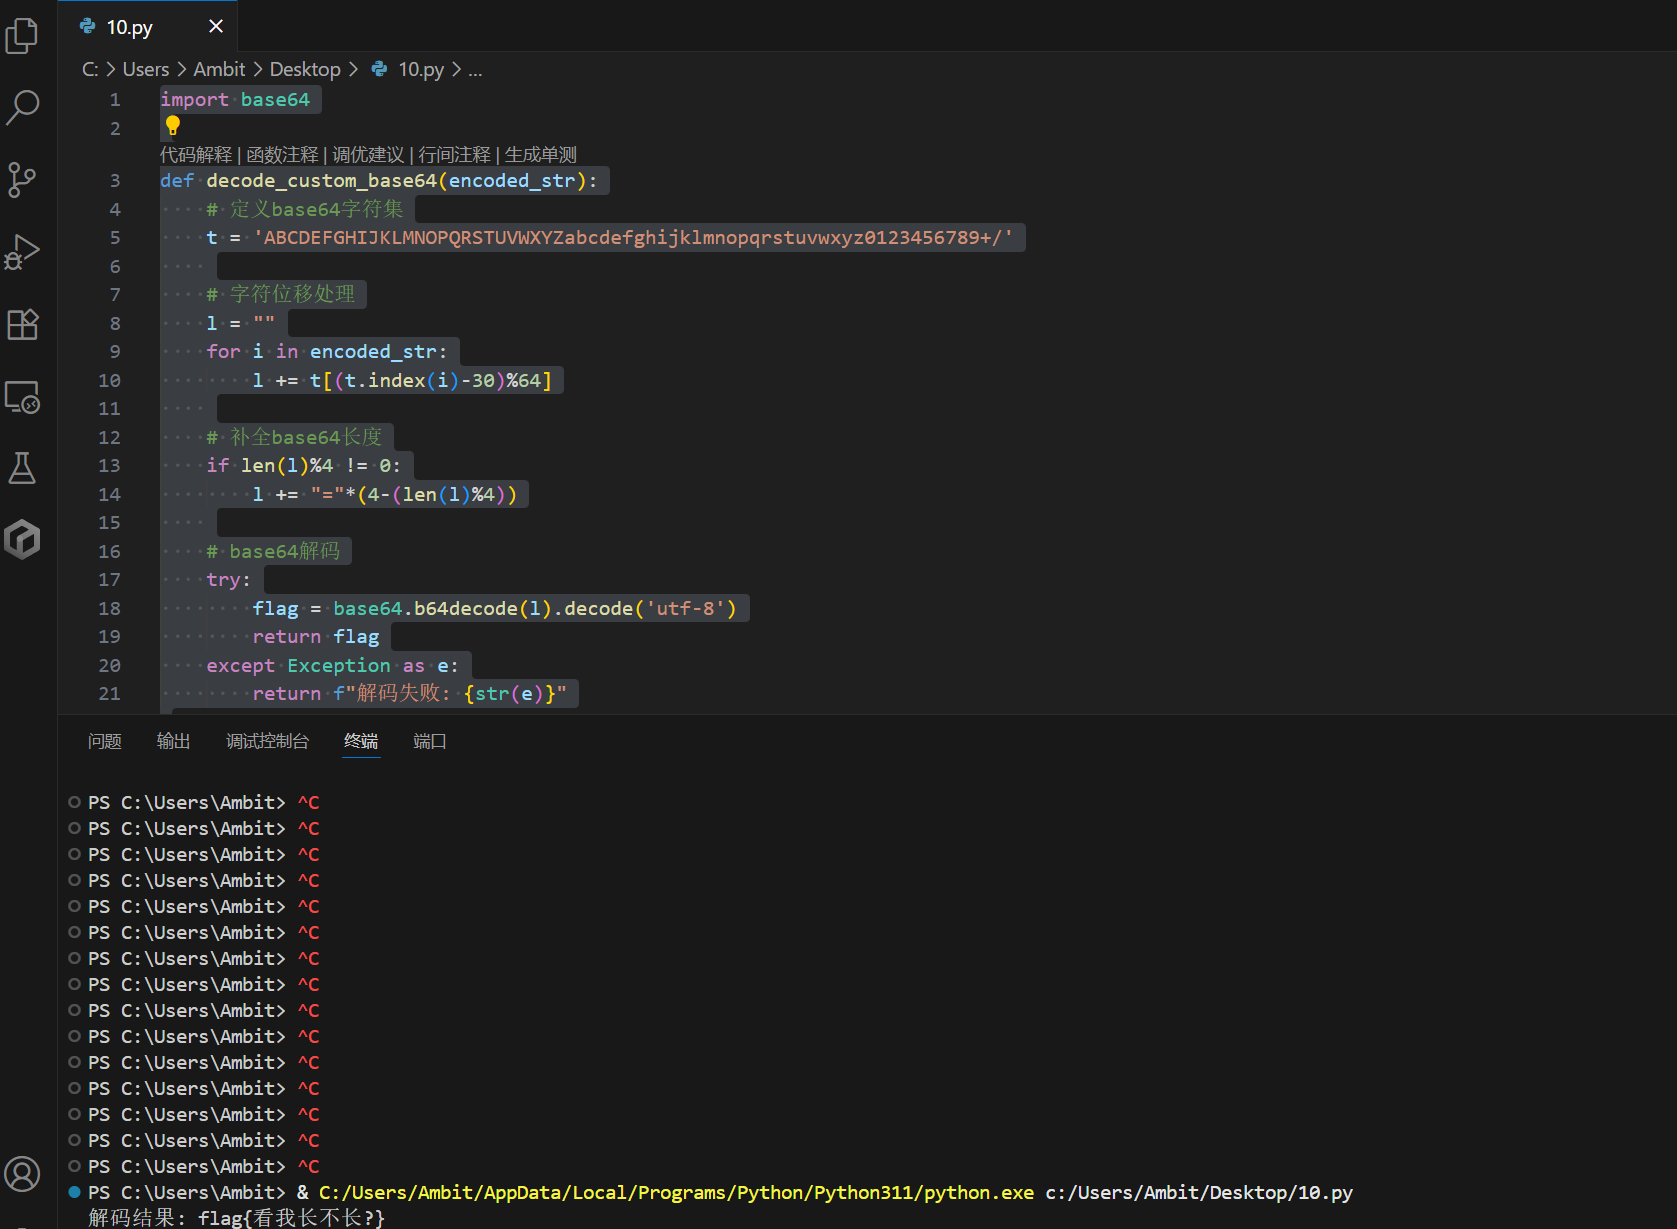Click the '解码失败' f-string on line 21

[x=450, y=693]
